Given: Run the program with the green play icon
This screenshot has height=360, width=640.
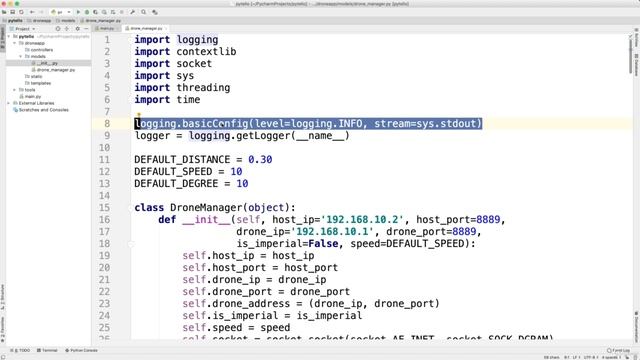Looking at the screenshot, I should coord(78,12).
